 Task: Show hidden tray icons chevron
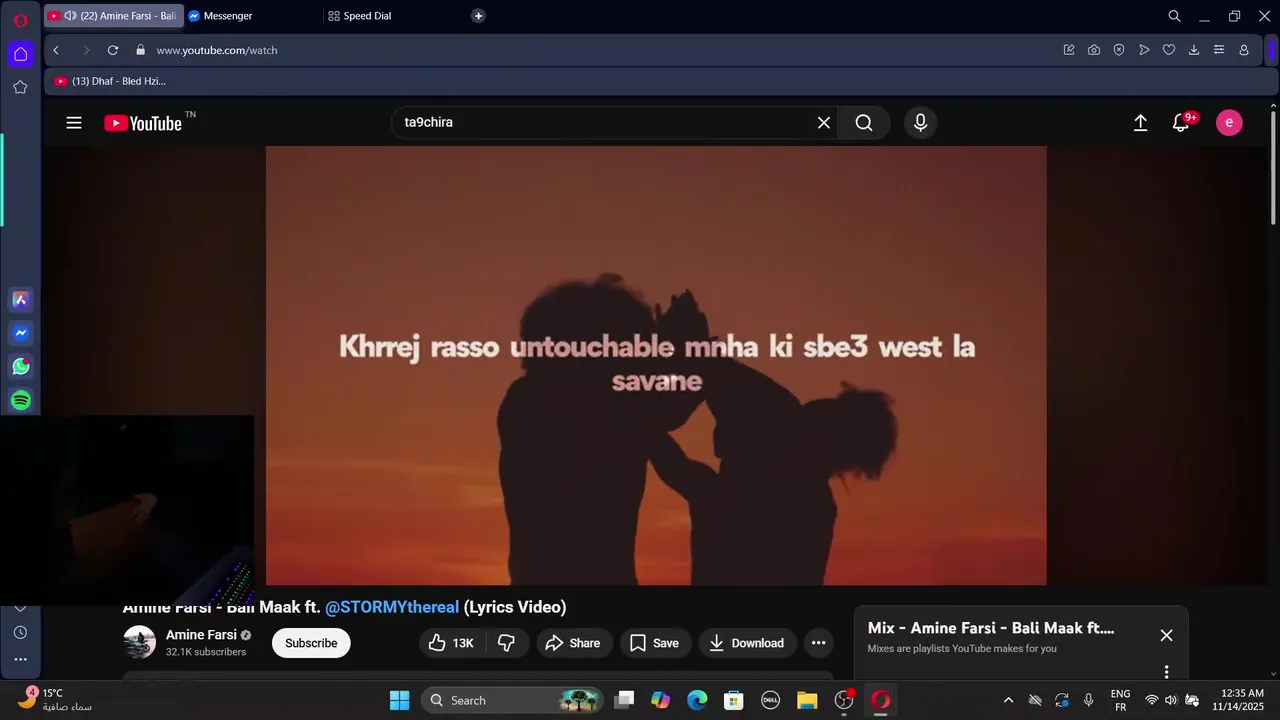point(1008,700)
